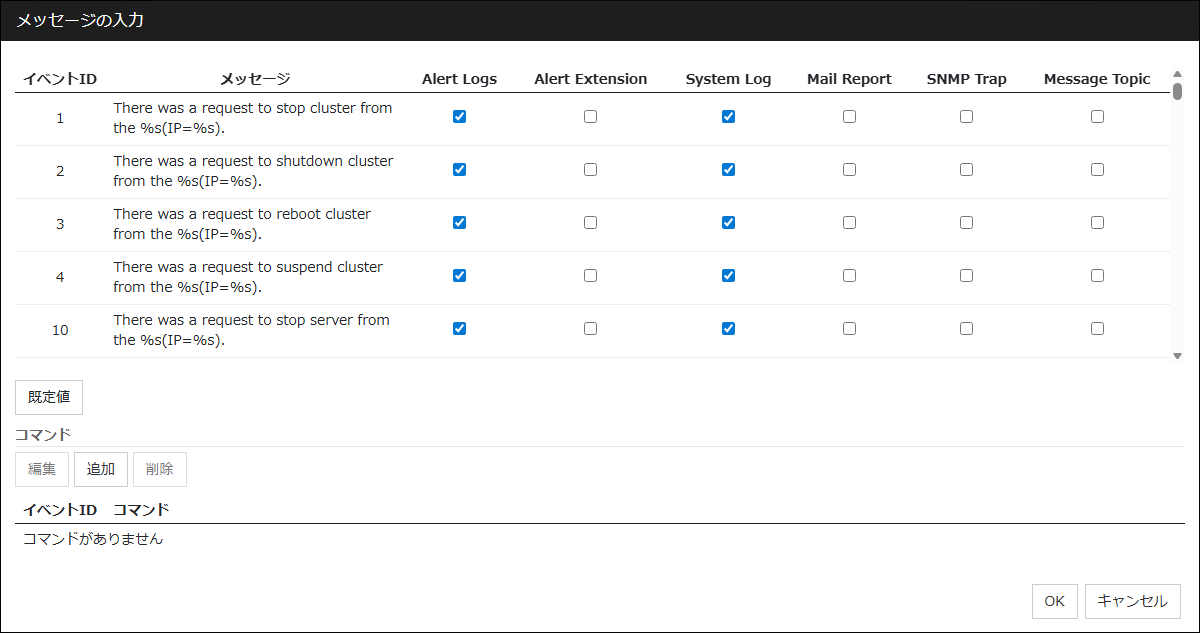The height and width of the screenshot is (633, 1200).
Task: Check Message Topic for event ID 10
Action: tap(1097, 328)
